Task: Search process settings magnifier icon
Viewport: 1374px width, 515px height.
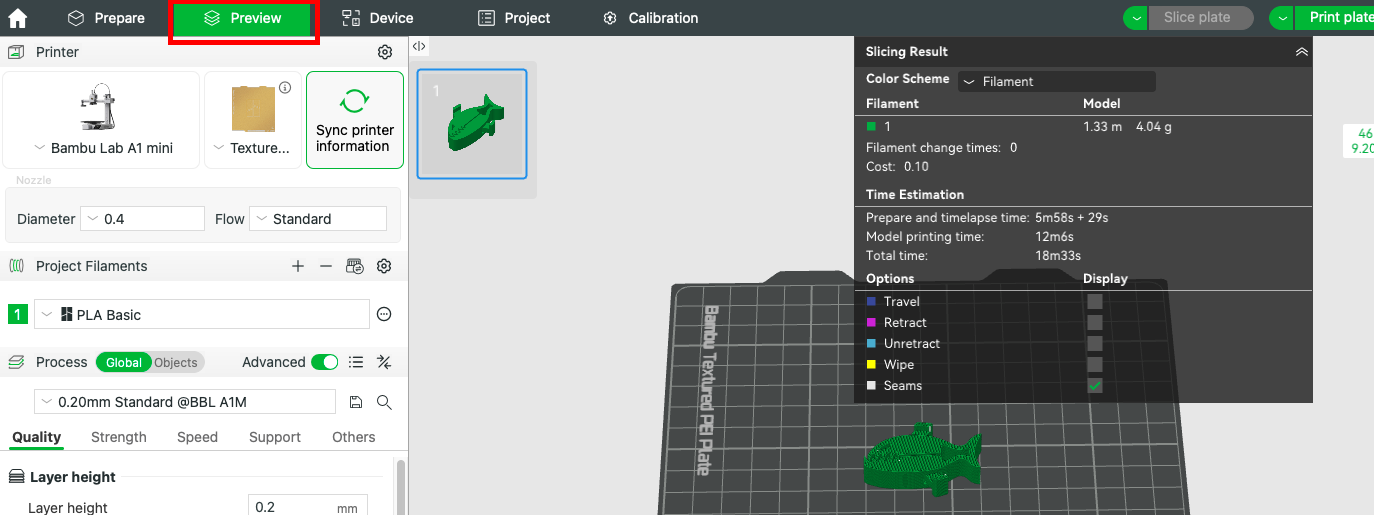Action: point(384,402)
